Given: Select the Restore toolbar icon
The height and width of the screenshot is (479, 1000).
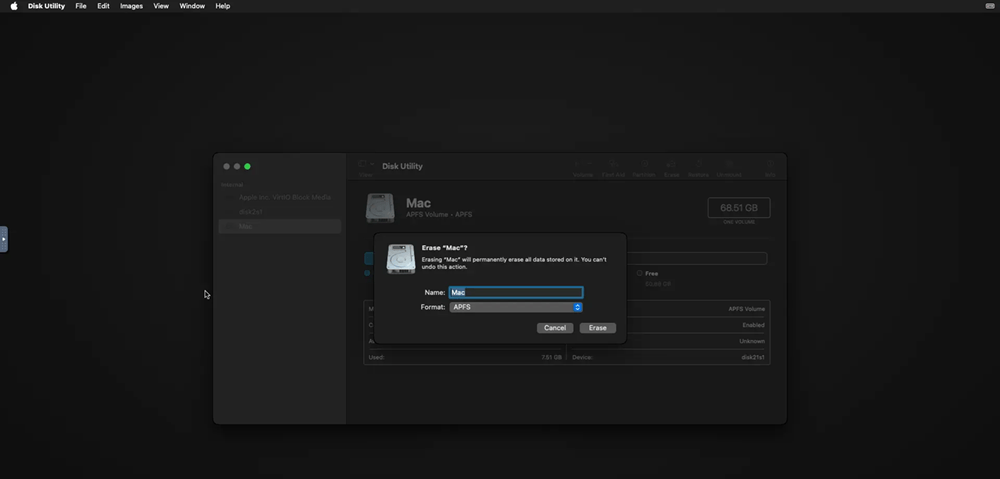Looking at the screenshot, I should coord(698,165).
